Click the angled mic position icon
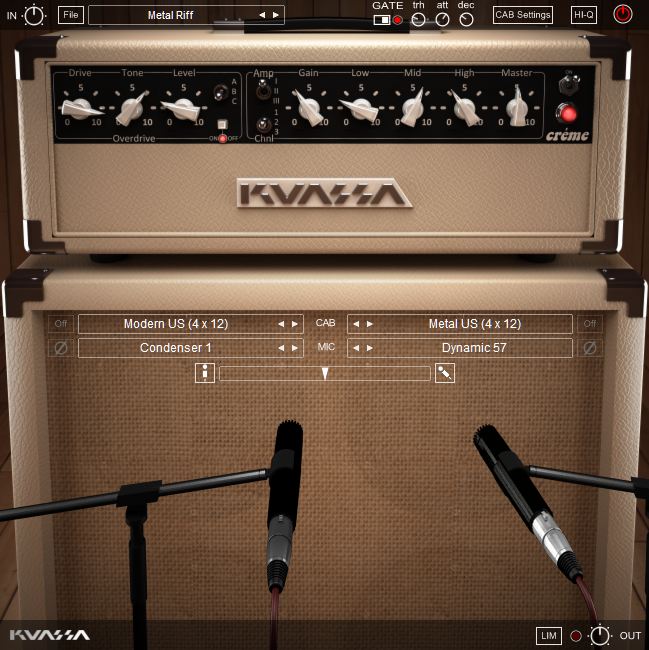Image resolution: width=649 pixels, height=650 pixels. [445, 373]
